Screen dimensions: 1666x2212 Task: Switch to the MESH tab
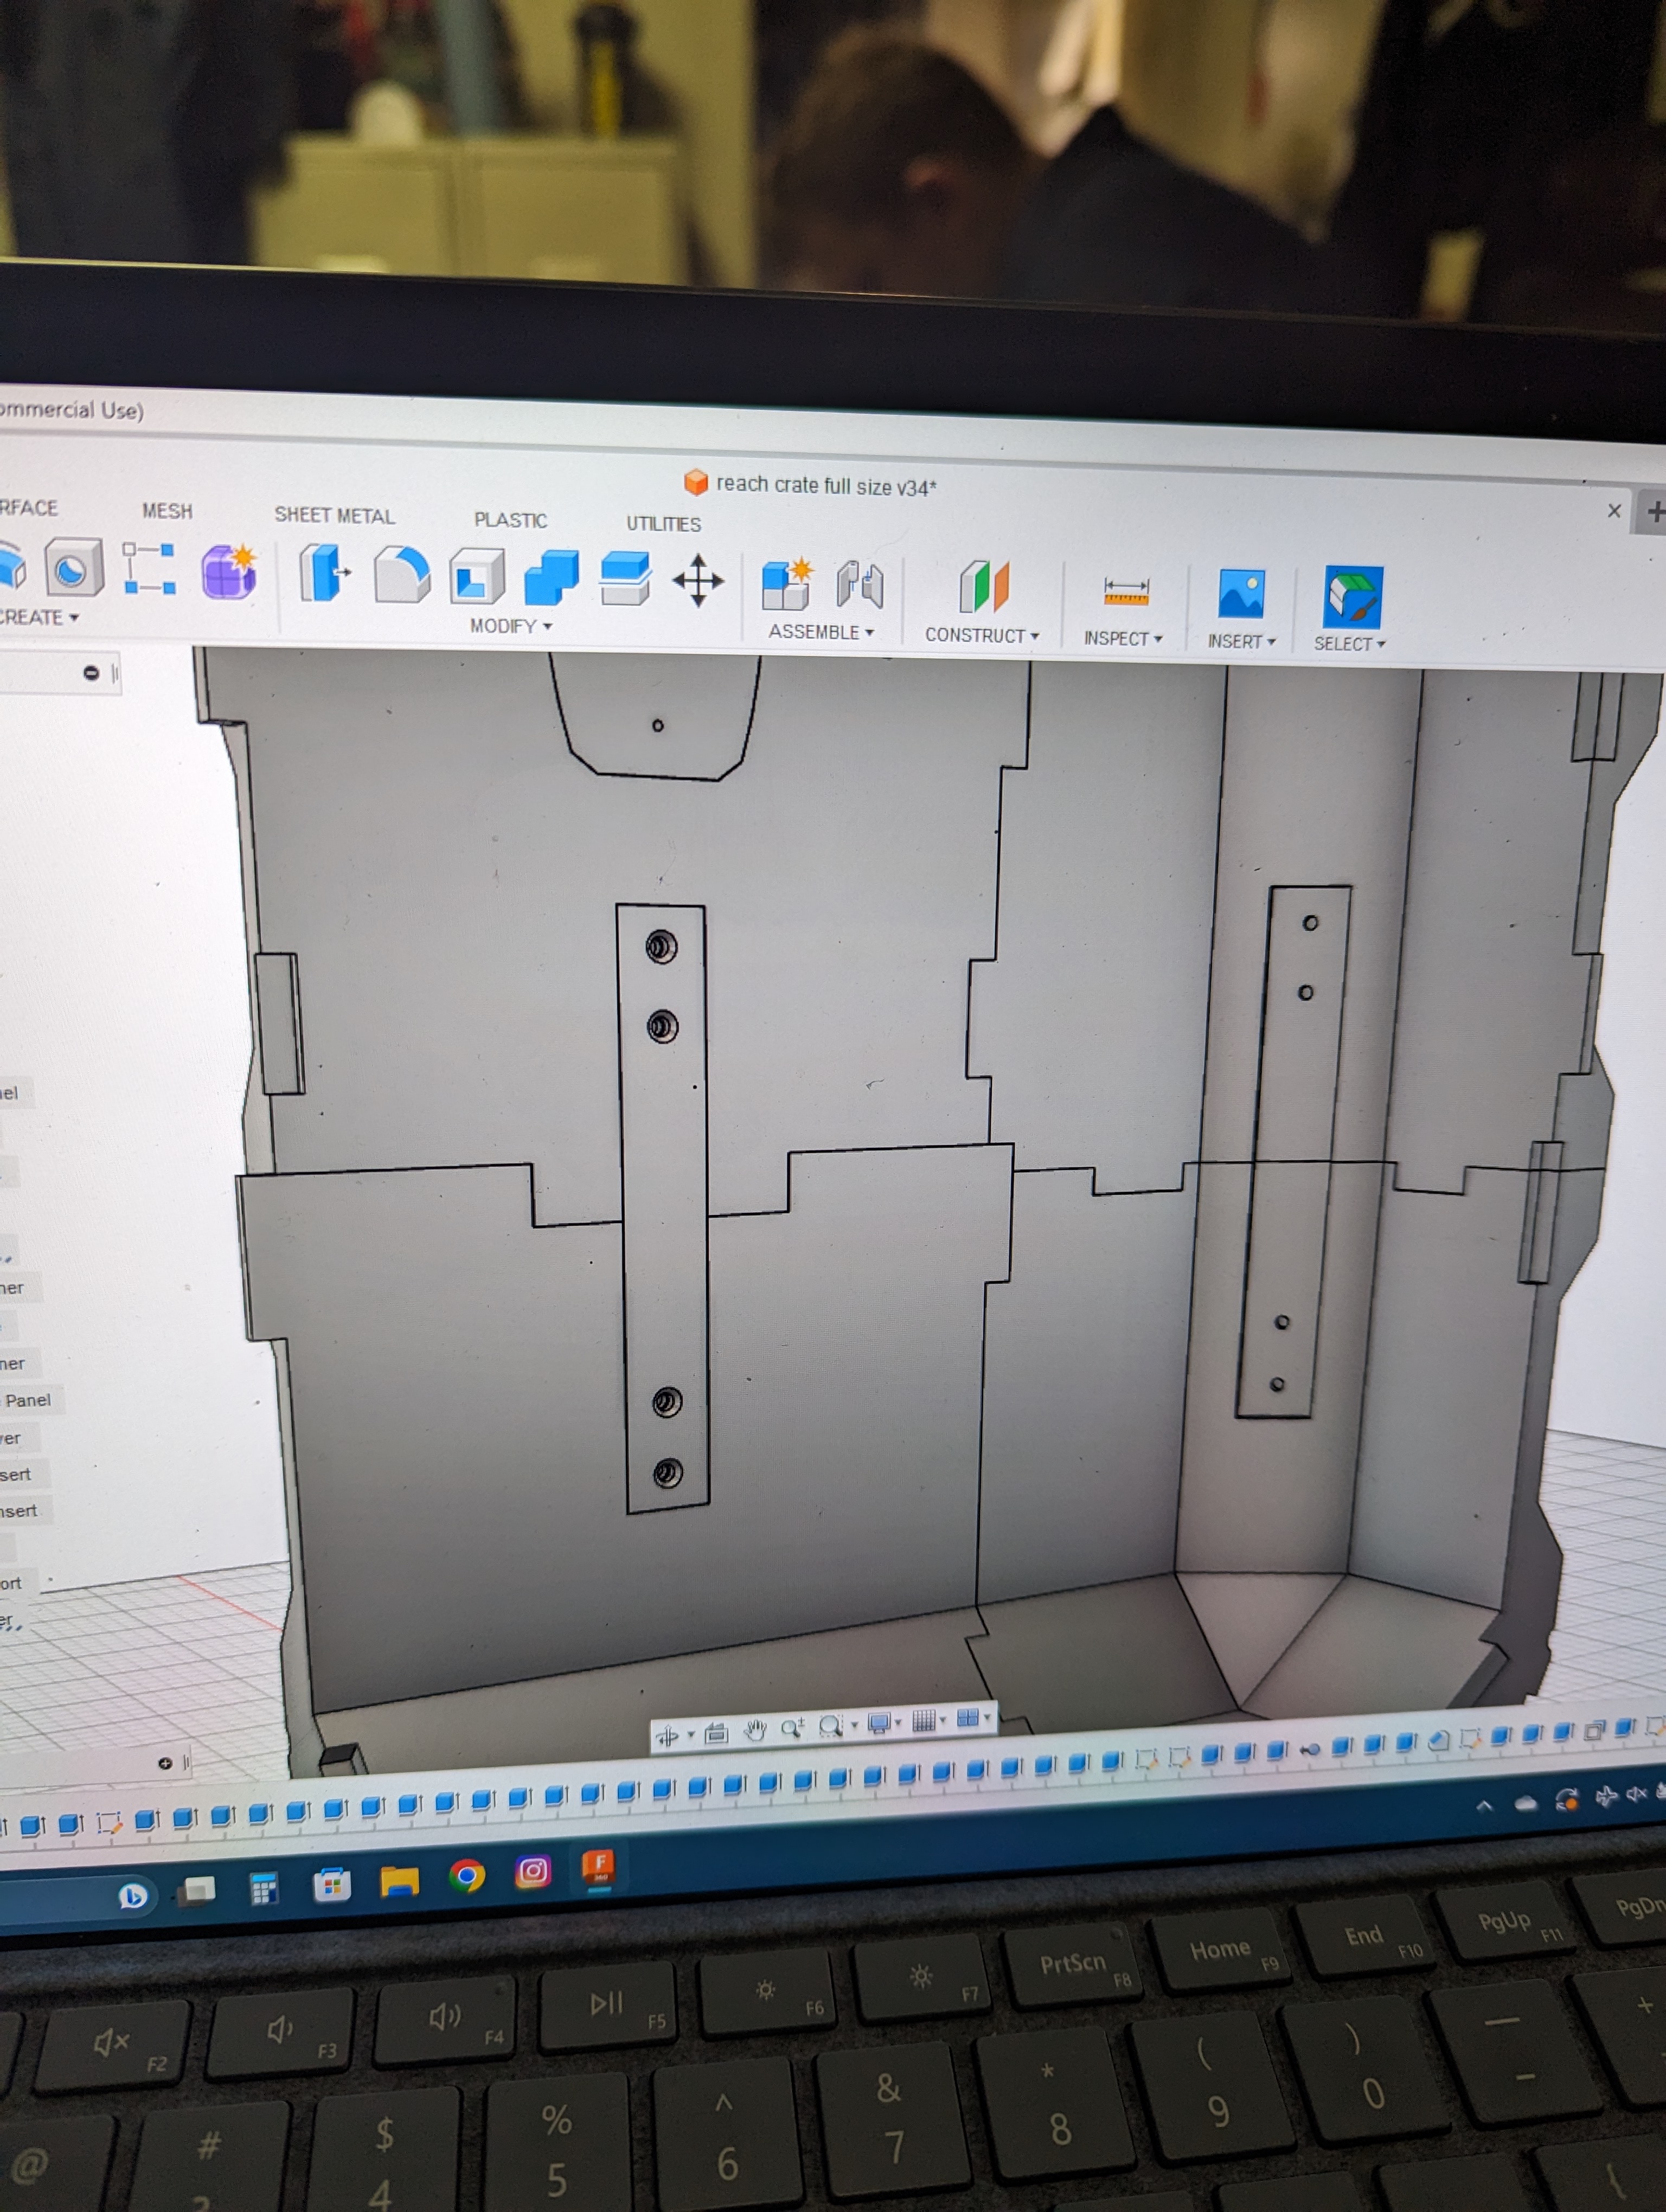click(167, 511)
